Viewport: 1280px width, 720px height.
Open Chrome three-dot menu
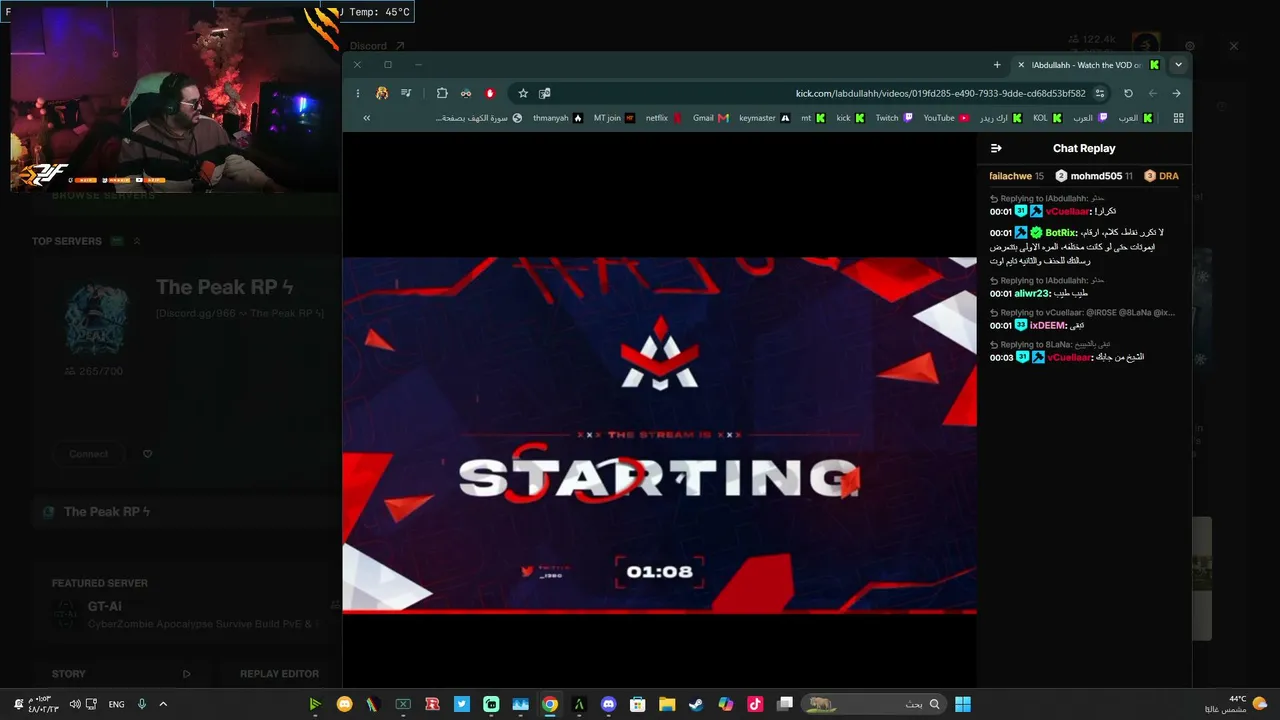(x=358, y=93)
